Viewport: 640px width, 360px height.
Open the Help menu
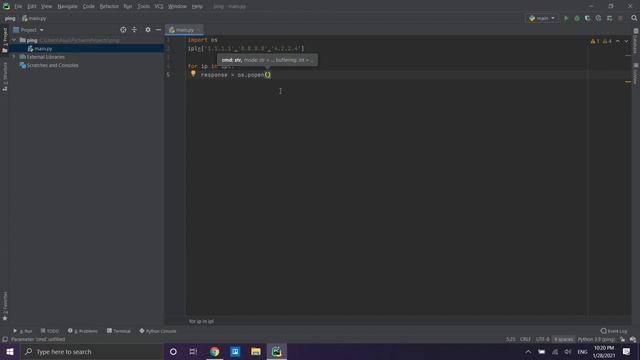point(197,7)
